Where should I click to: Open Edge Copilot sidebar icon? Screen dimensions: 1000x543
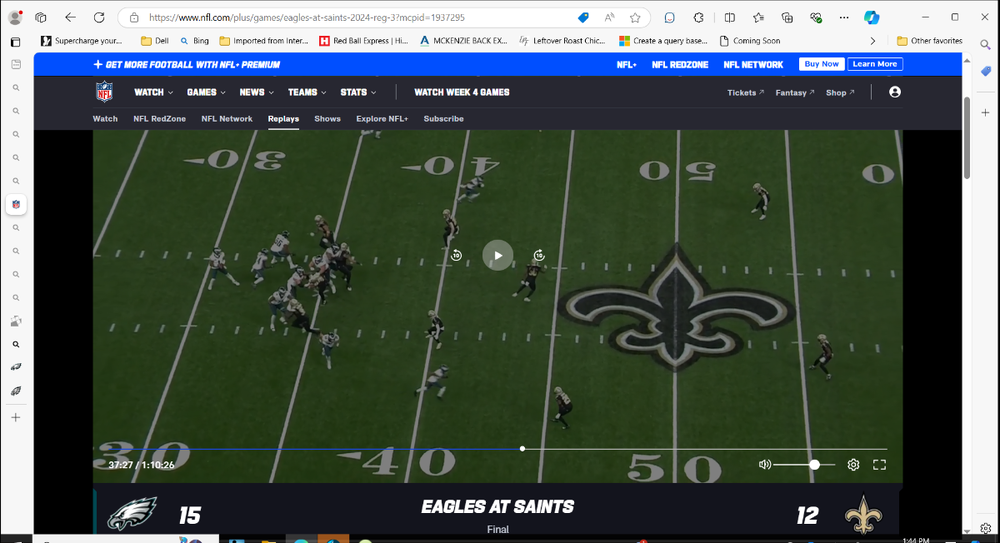(871, 17)
